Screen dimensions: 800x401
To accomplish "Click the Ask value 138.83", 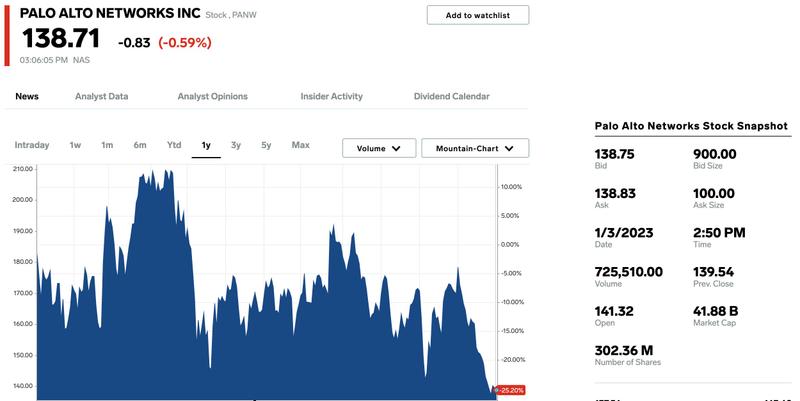I will coord(615,193).
